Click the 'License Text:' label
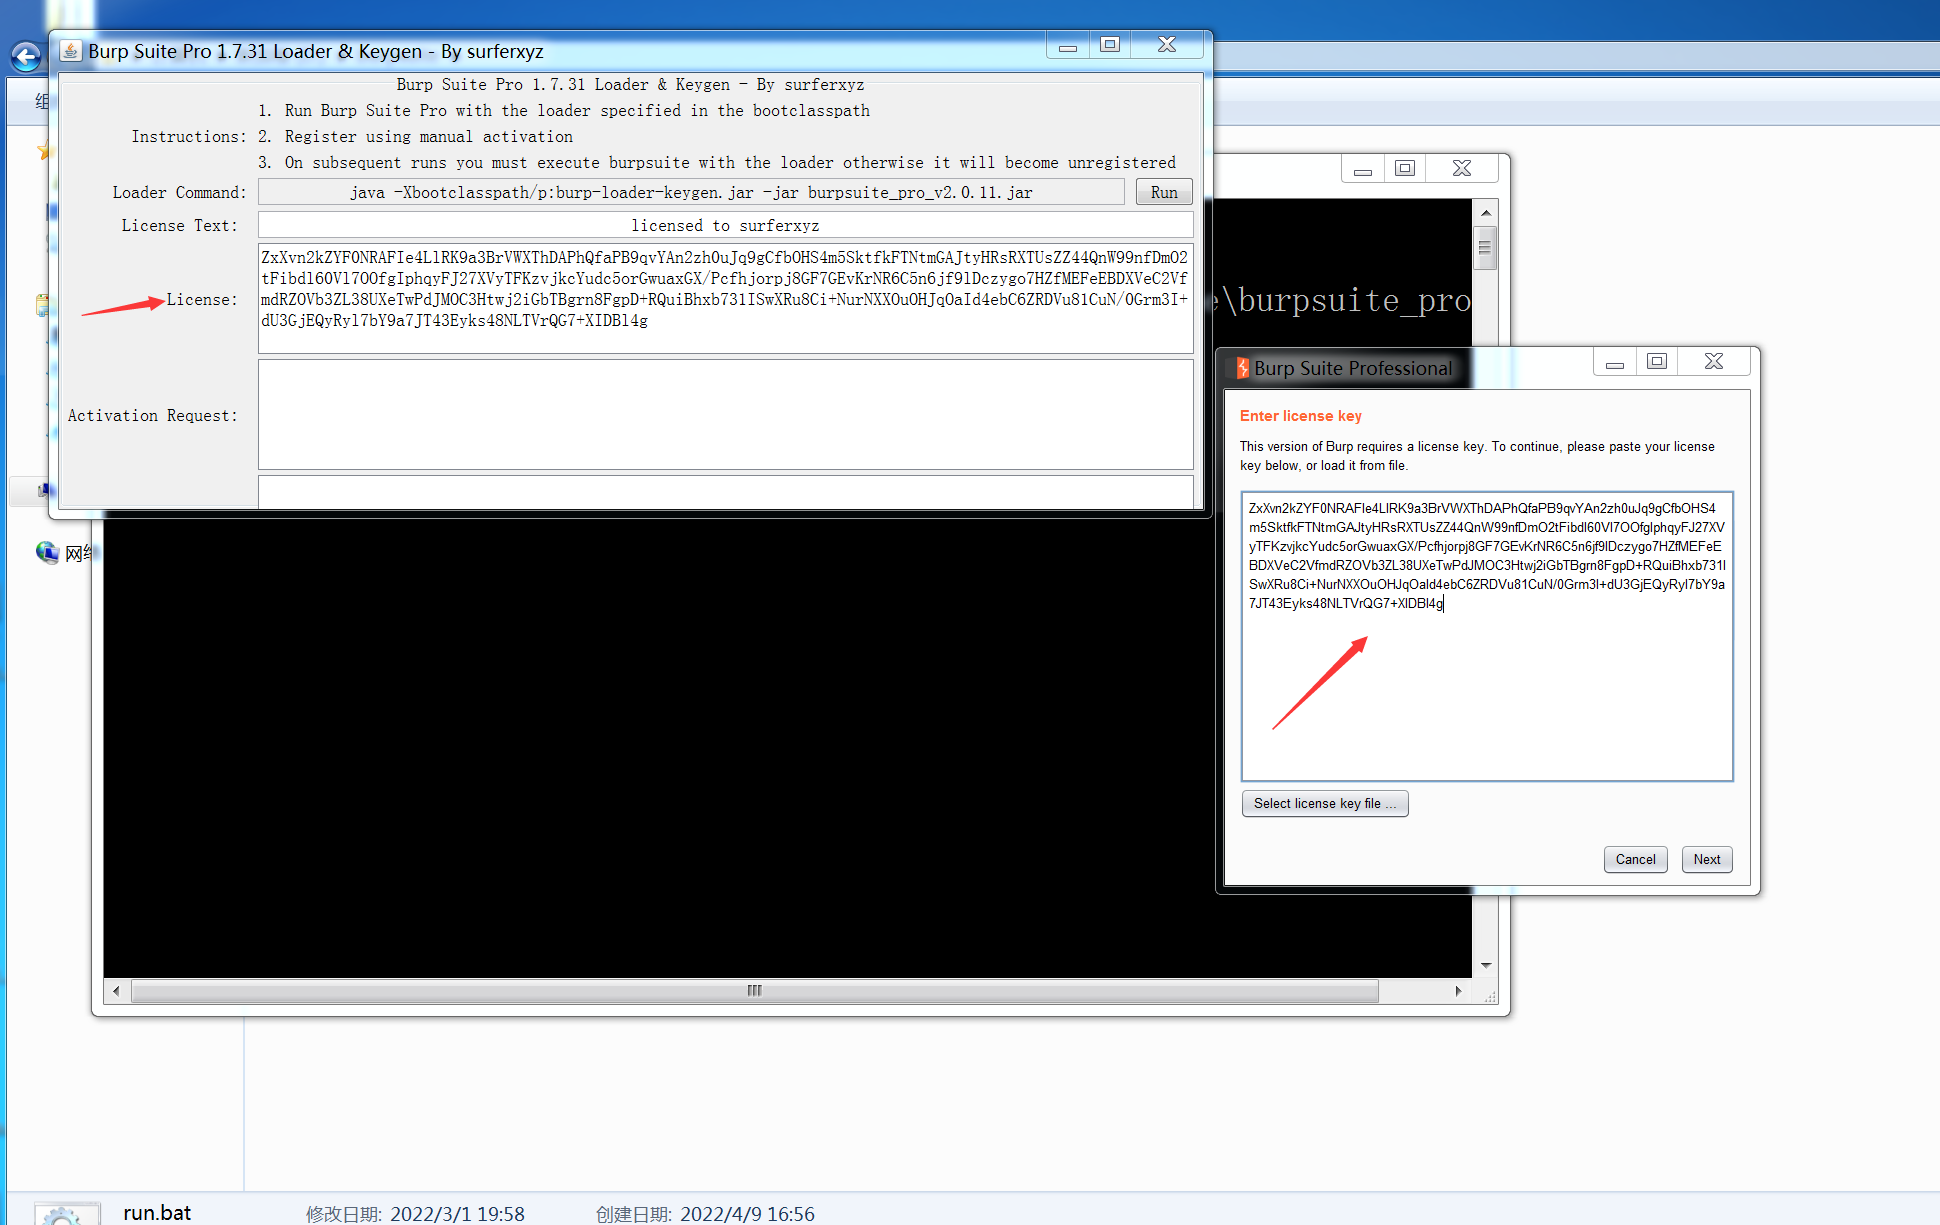The width and height of the screenshot is (1940, 1225). coord(180,225)
